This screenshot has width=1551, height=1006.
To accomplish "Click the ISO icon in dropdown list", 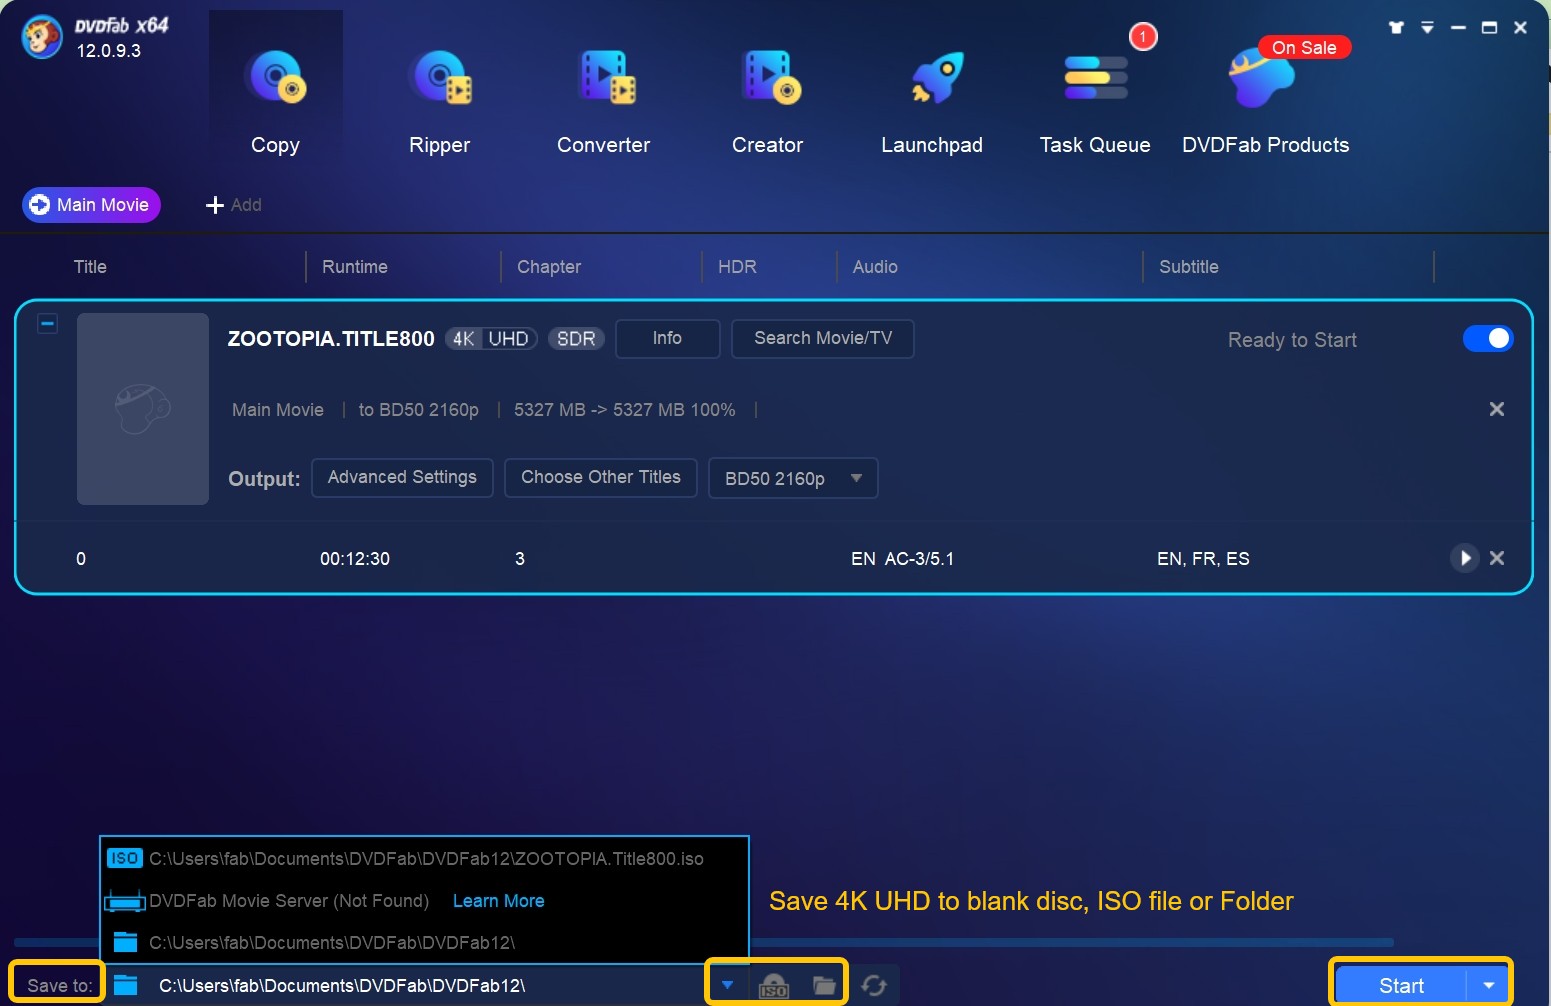I will click(124, 859).
